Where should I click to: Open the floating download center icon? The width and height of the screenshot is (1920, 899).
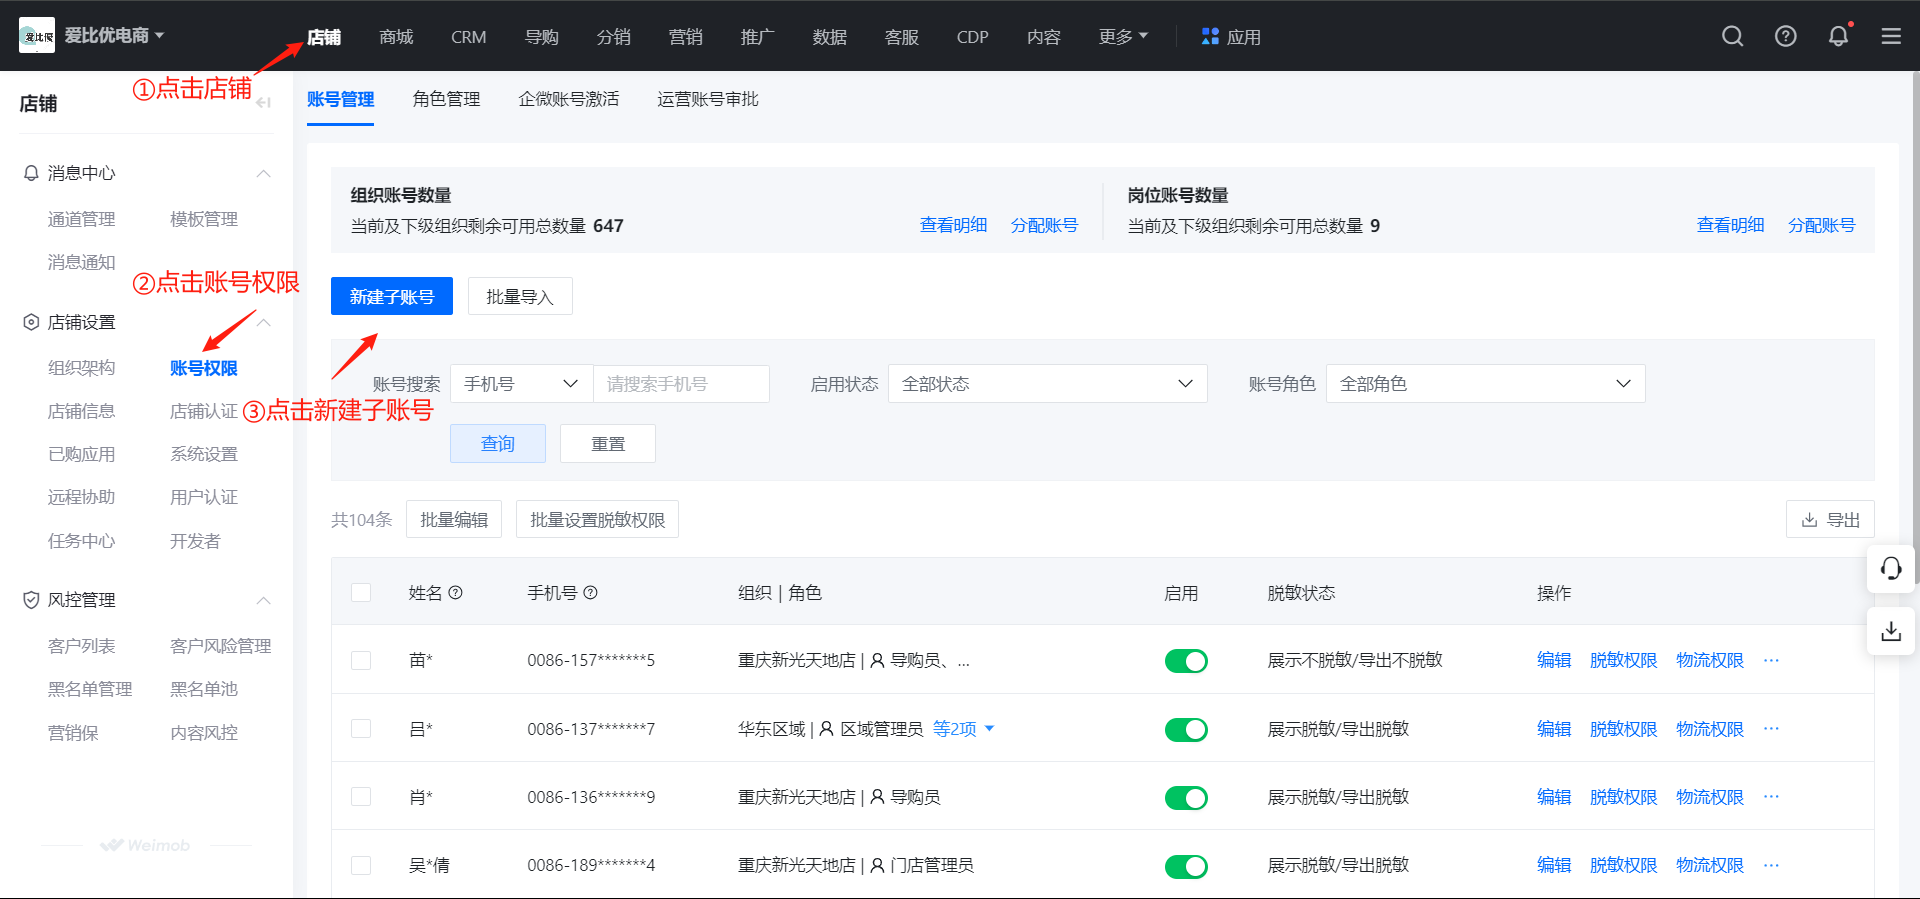click(x=1891, y=631)
